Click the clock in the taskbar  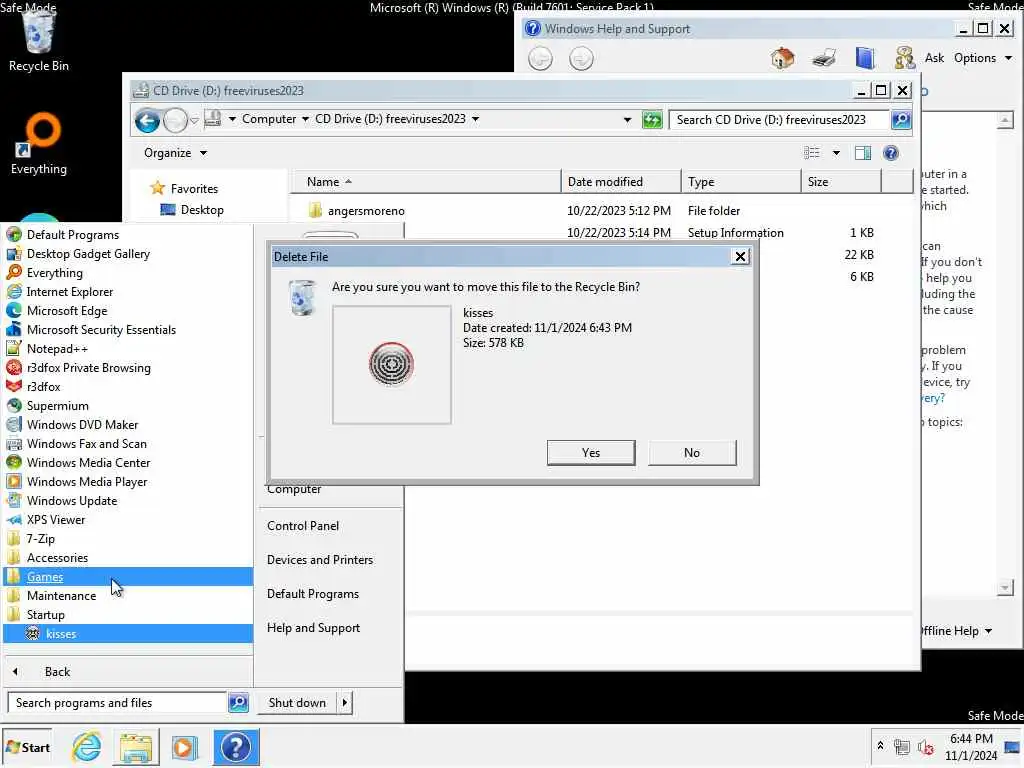[x=971, y=747]
